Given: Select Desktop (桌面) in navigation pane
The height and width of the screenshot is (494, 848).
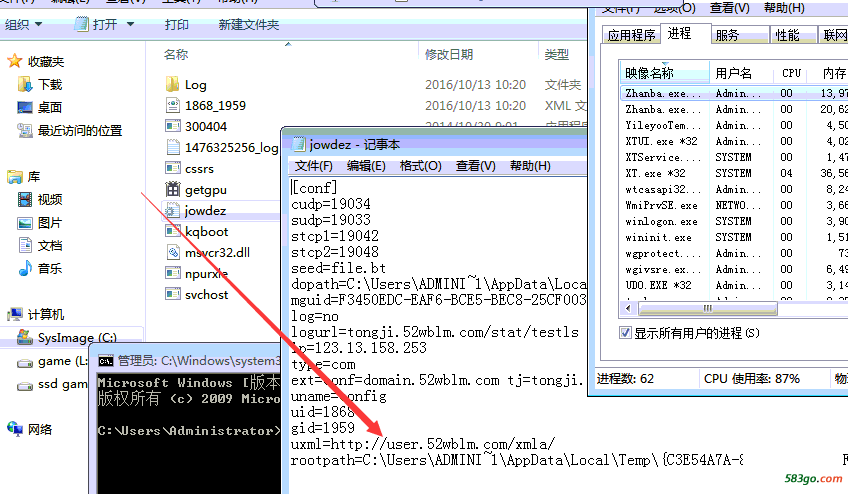Looking at the screenshot, I should [49, 107].
